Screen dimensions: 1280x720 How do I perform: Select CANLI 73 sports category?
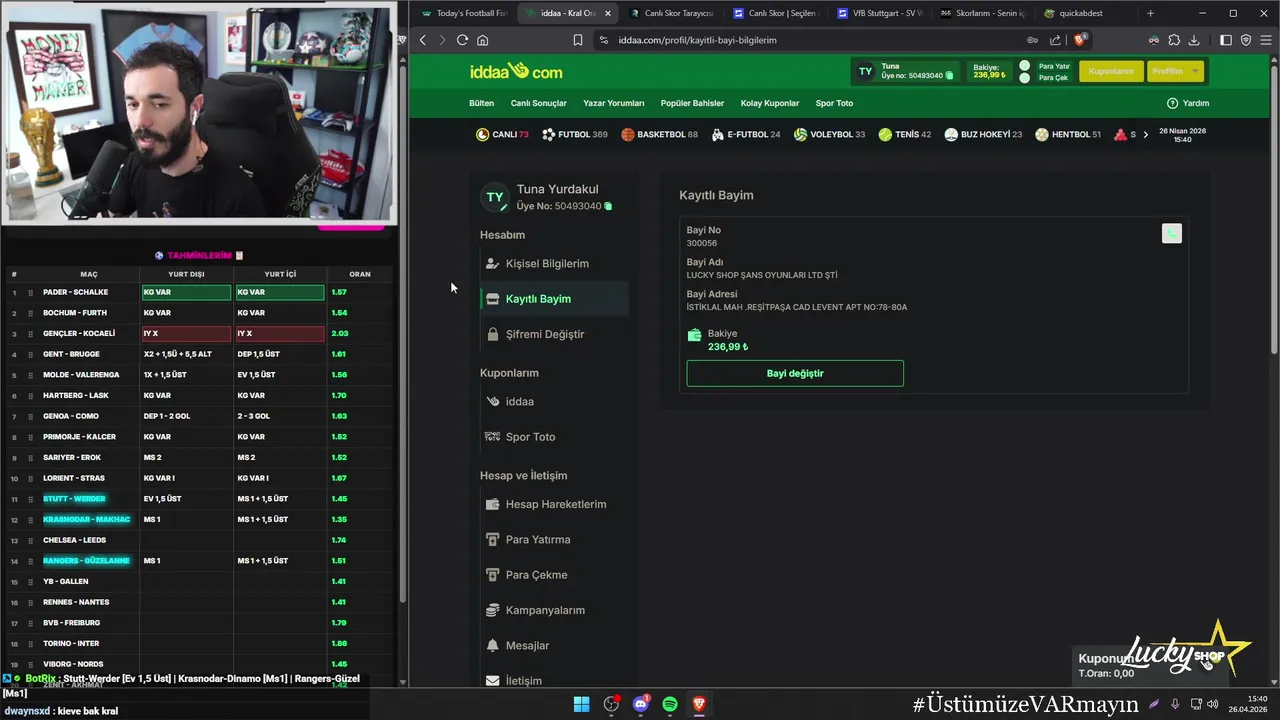pyautogui.click(x=502, y=134)
